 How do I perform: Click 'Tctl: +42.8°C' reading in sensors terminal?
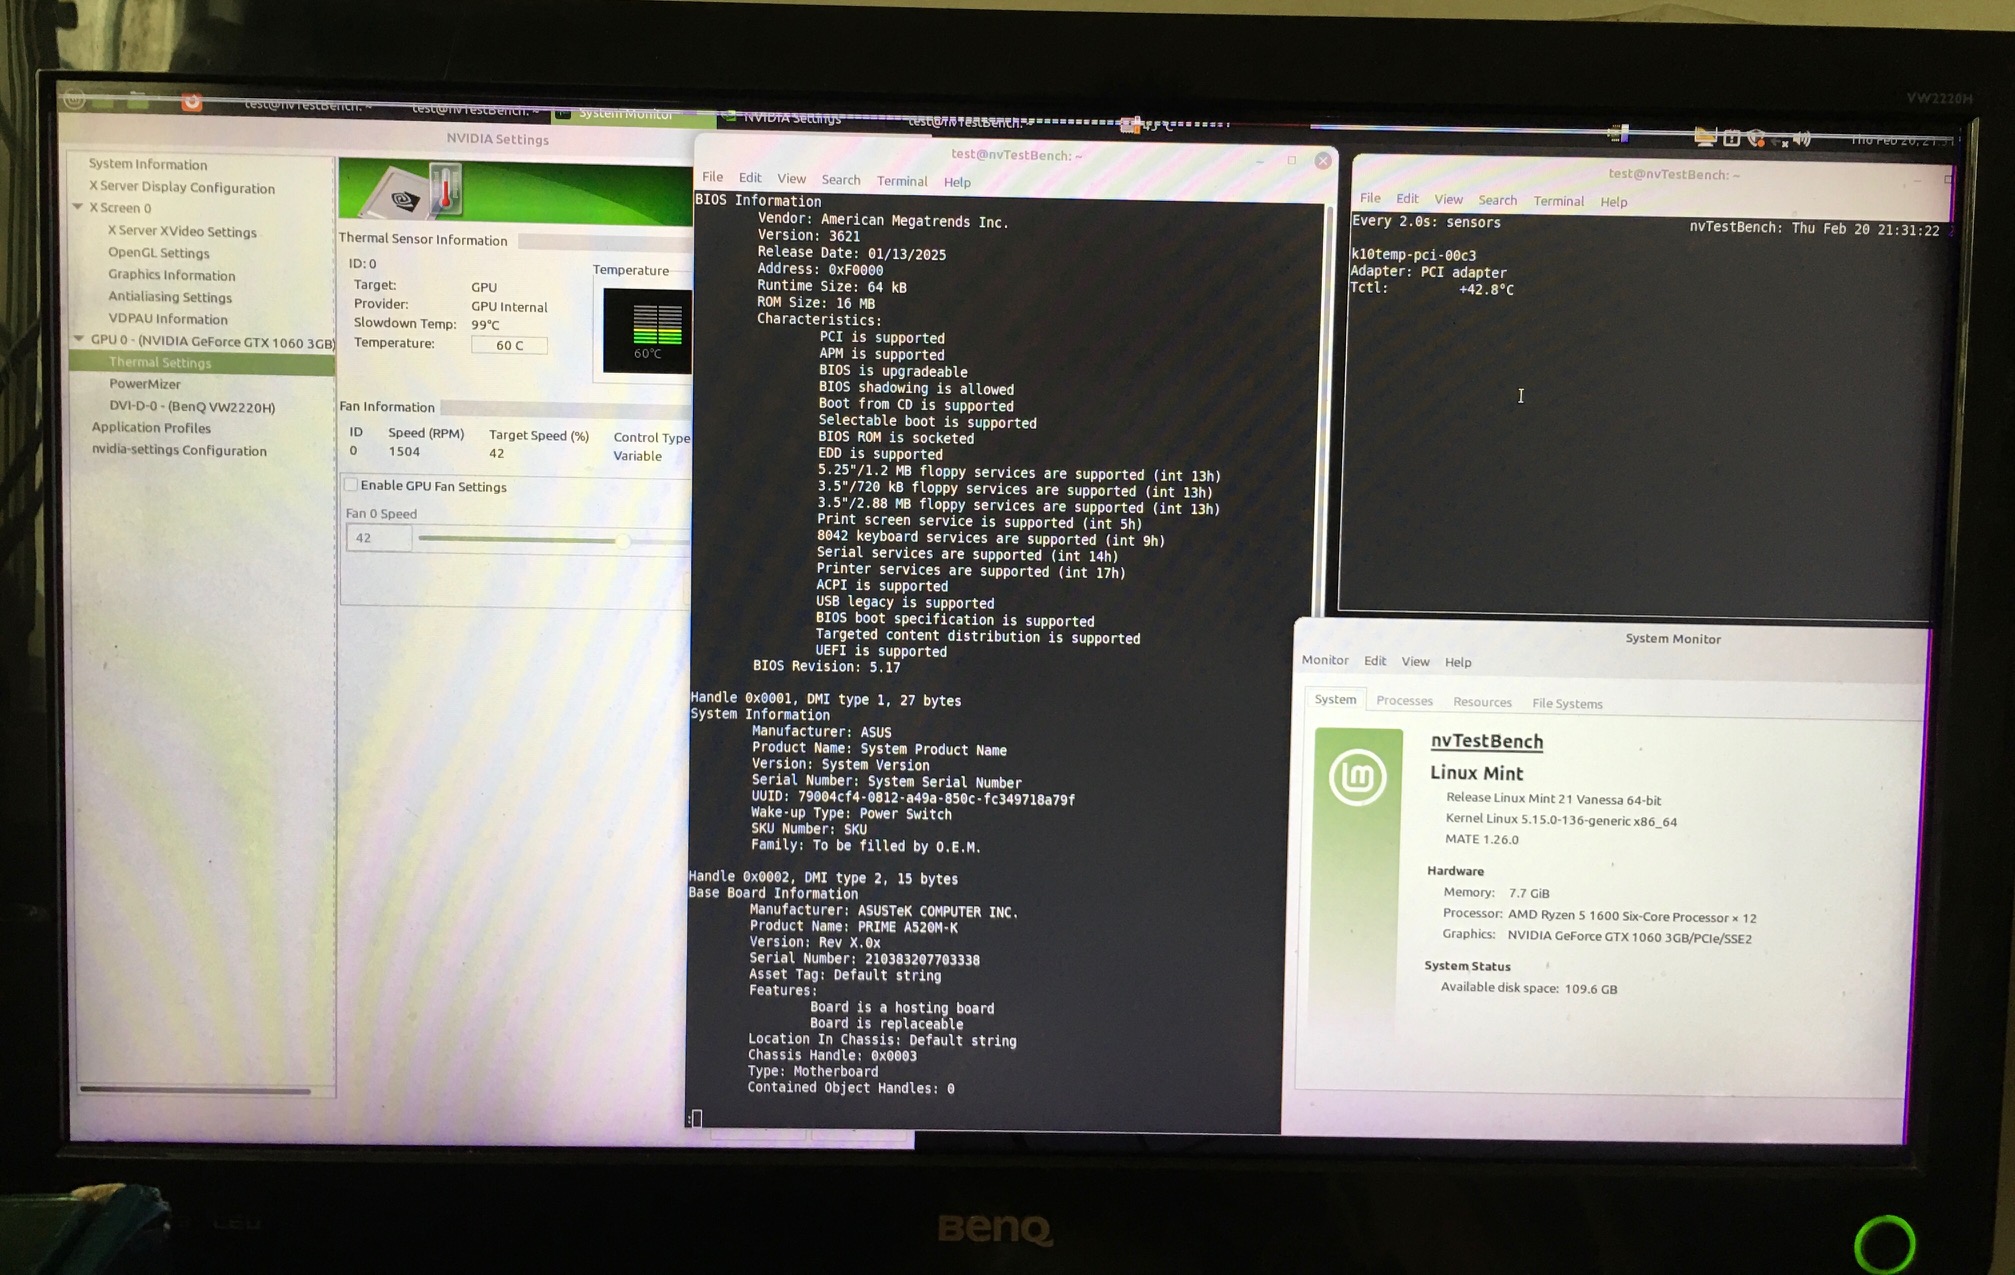1432,289
